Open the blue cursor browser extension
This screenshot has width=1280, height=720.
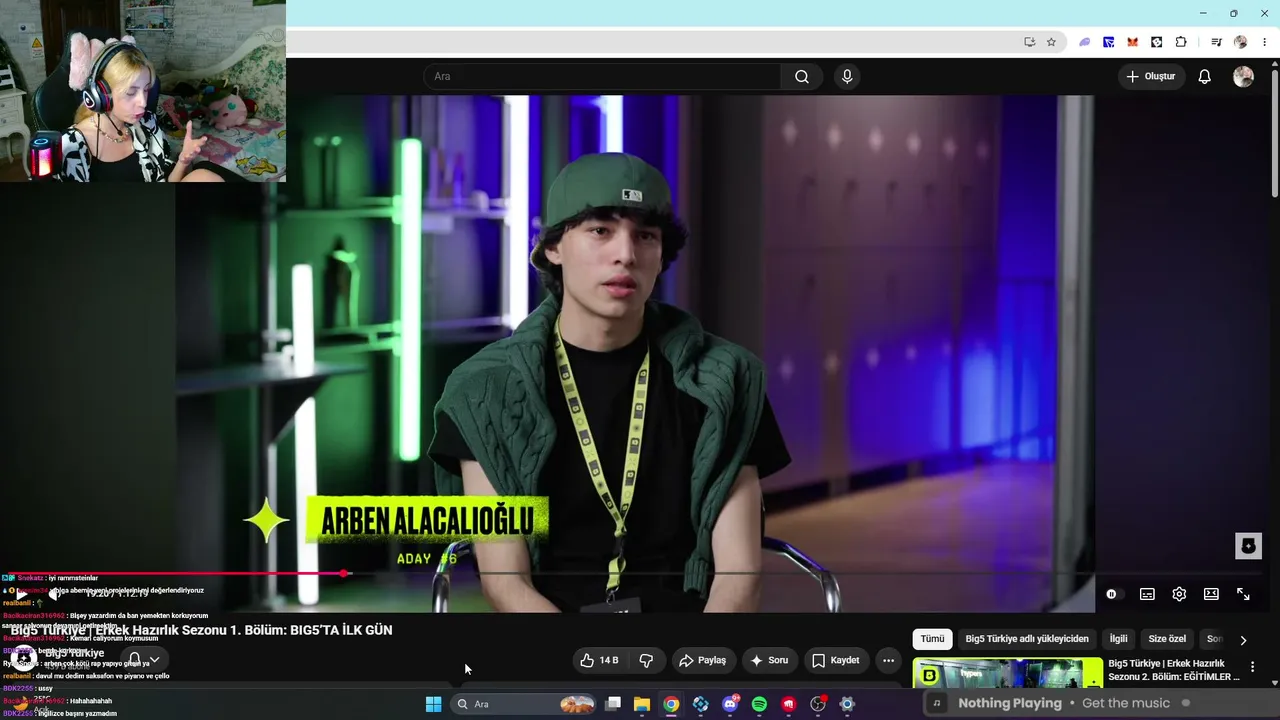tap(1109, 42)
